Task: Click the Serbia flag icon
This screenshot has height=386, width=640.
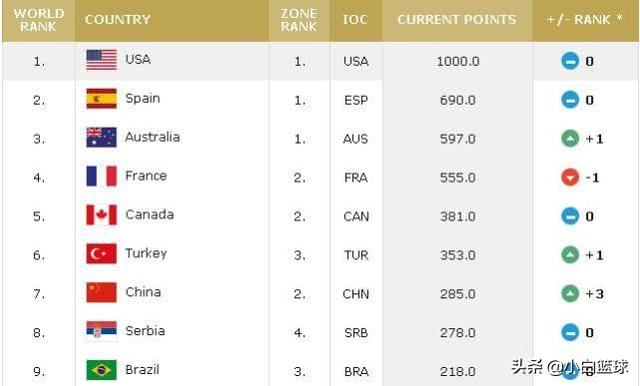Action: pos(102,331)
